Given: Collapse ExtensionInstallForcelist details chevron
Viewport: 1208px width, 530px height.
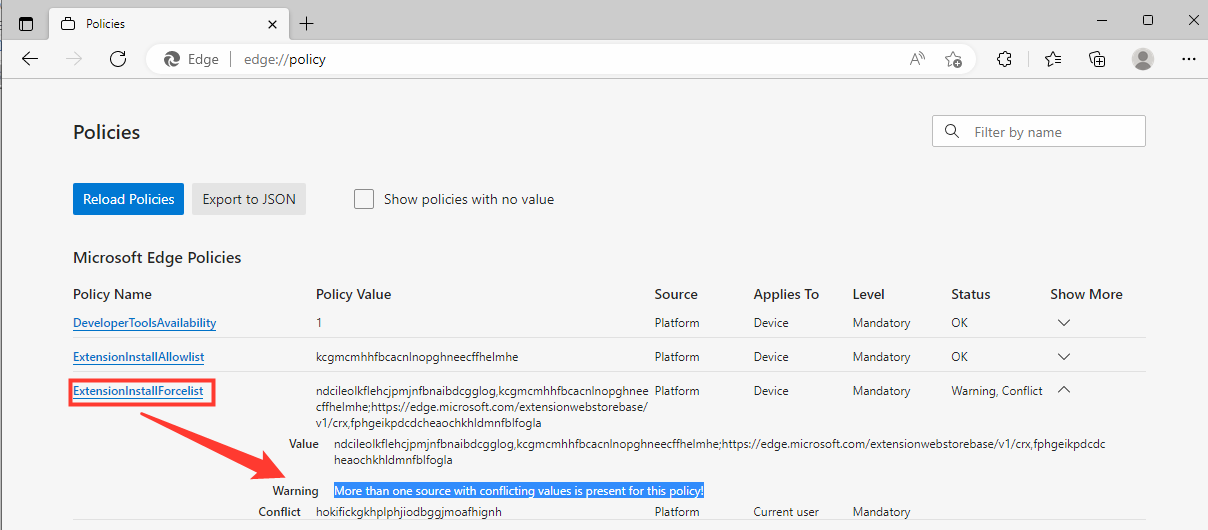Looking at the screenshot, I should [1064, 391].
